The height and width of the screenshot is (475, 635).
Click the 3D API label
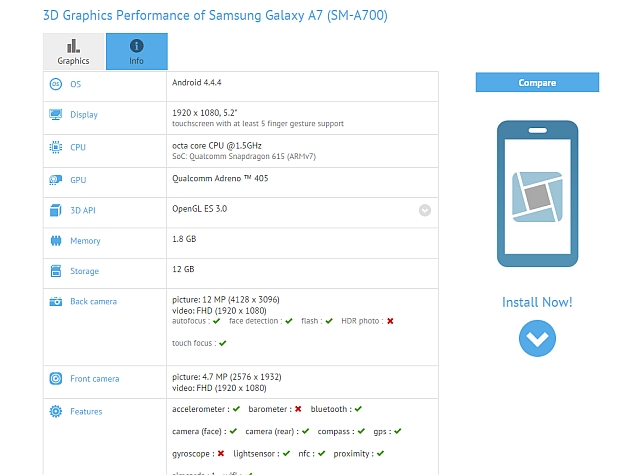tap(83, 210)
